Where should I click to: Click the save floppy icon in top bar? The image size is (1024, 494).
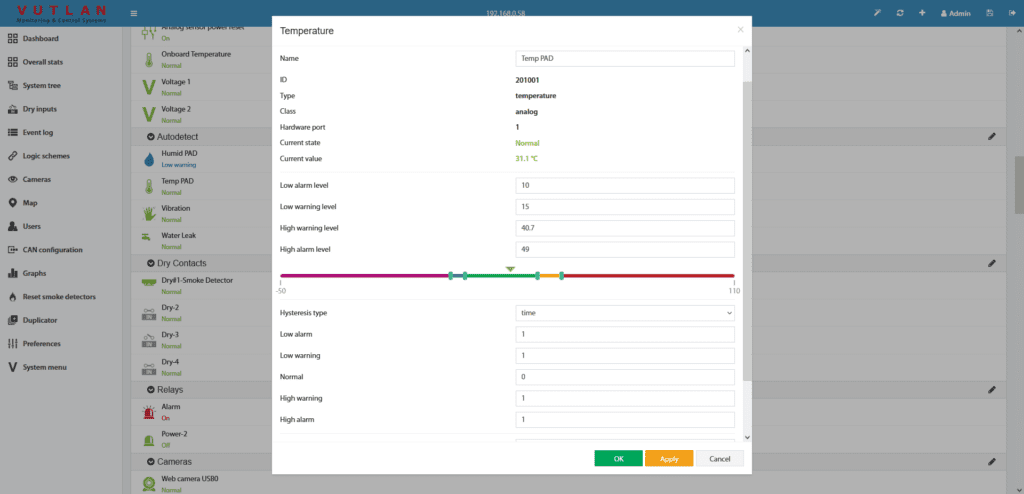(990, 13)
